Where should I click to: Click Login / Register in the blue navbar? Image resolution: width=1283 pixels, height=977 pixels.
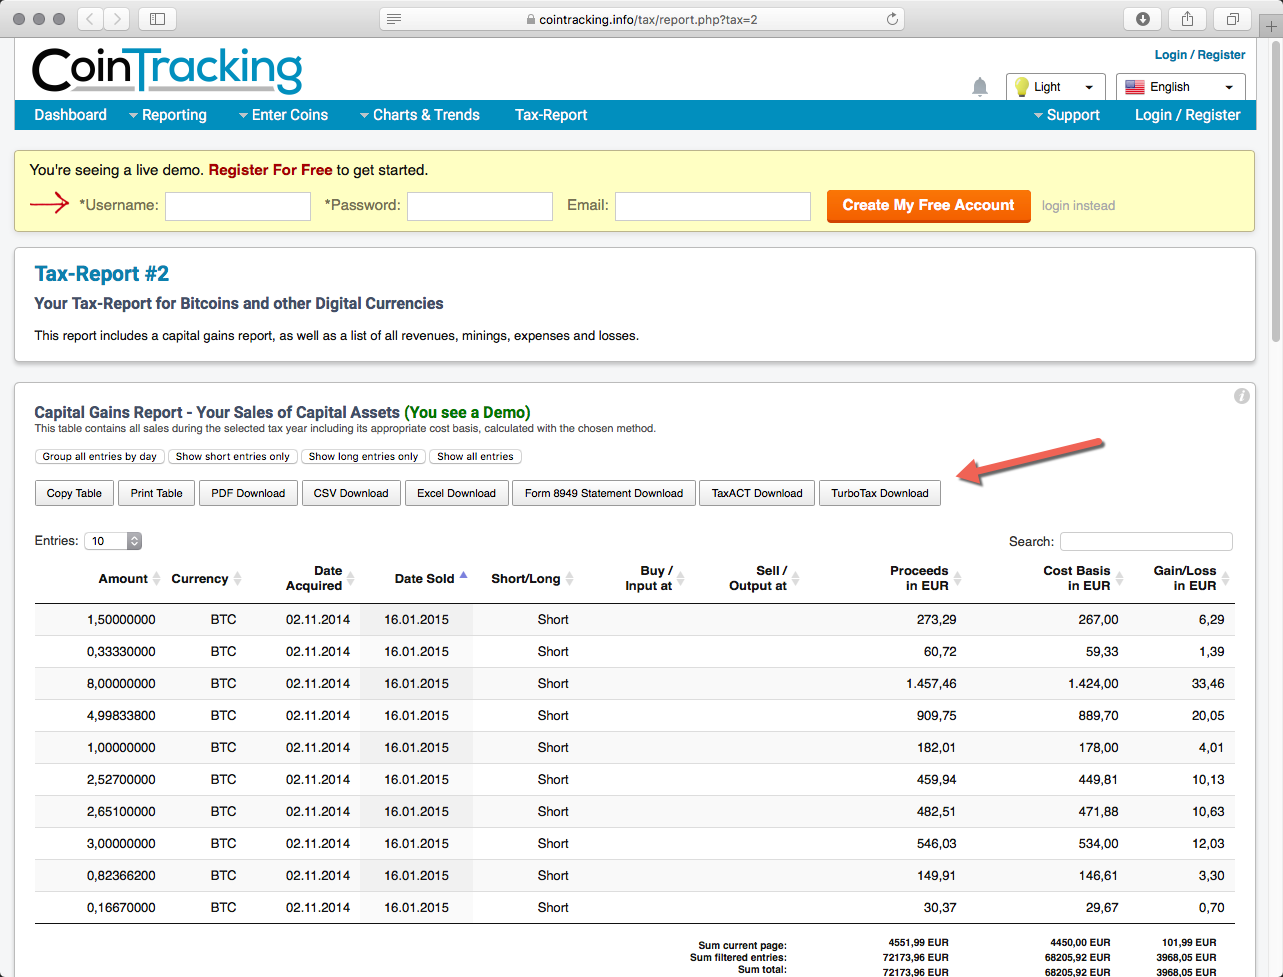point(1187,115)
